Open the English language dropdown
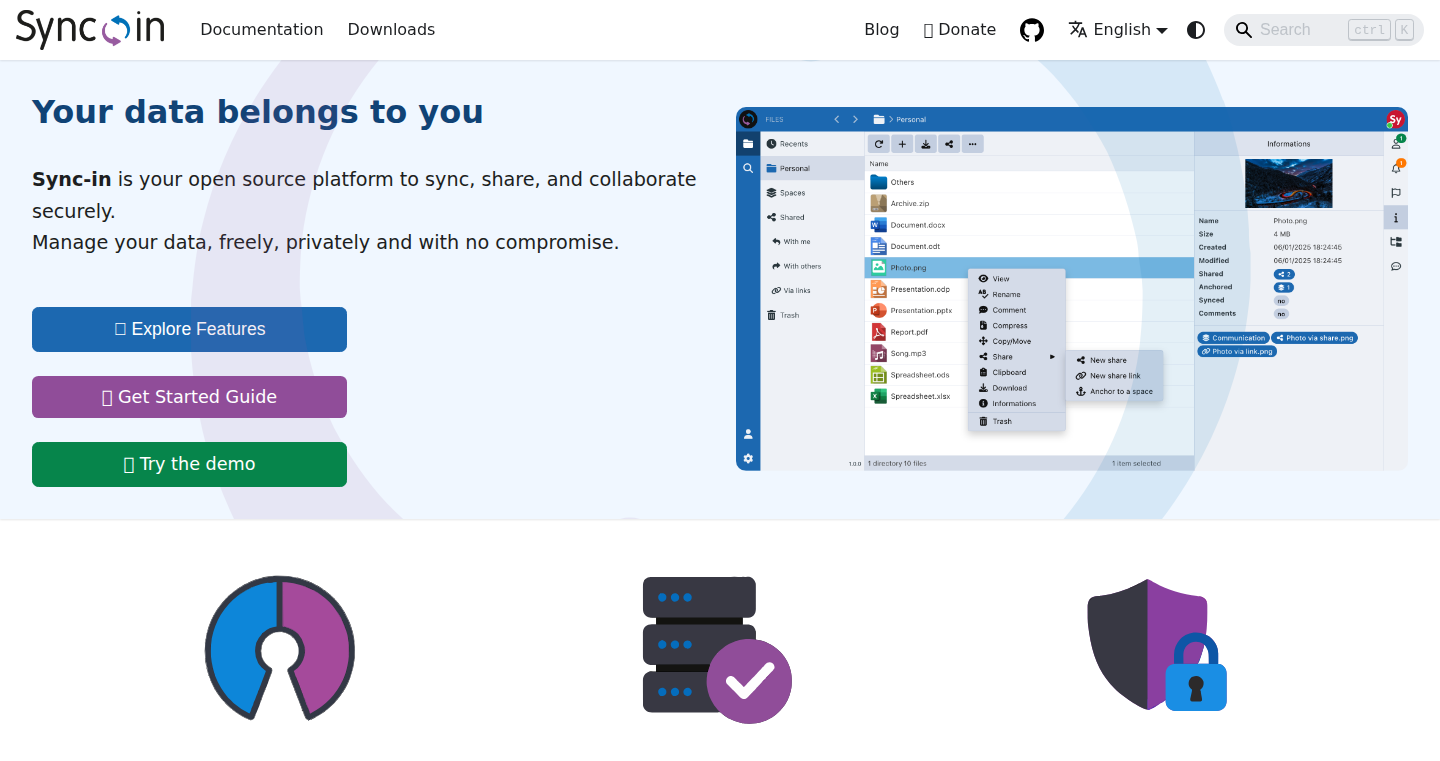Screen dimensions: 1440x761 pyautogui.click(x=1118, y=30)
